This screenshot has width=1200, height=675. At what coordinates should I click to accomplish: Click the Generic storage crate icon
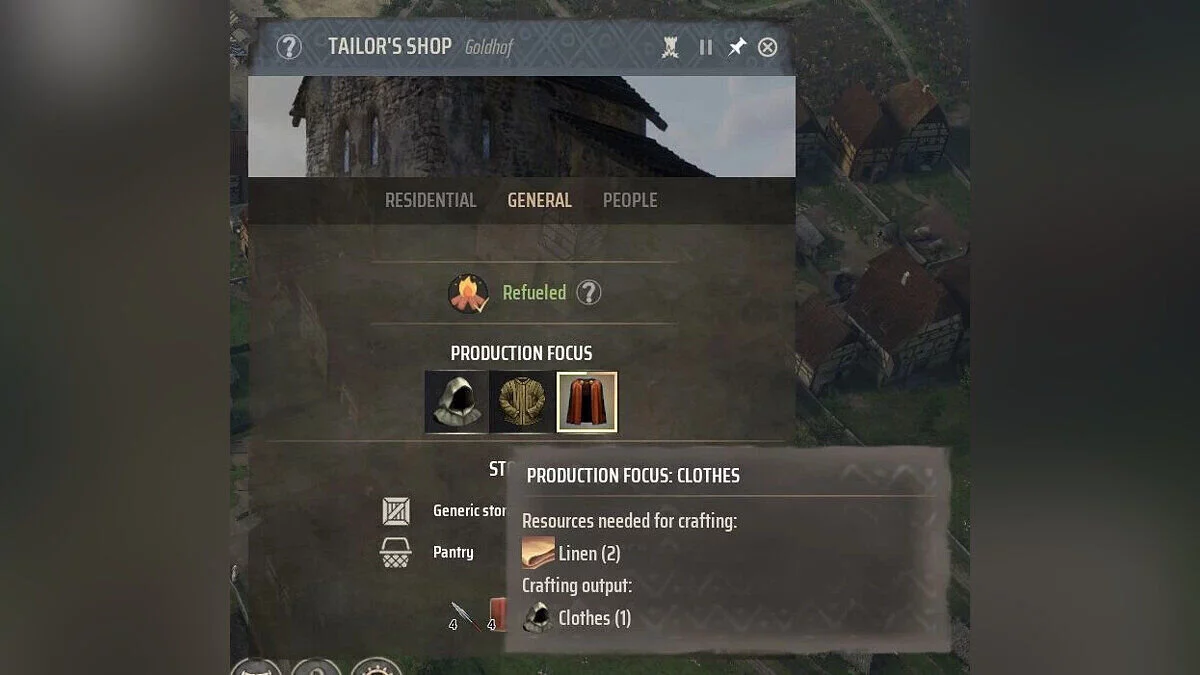click(397, 511)
